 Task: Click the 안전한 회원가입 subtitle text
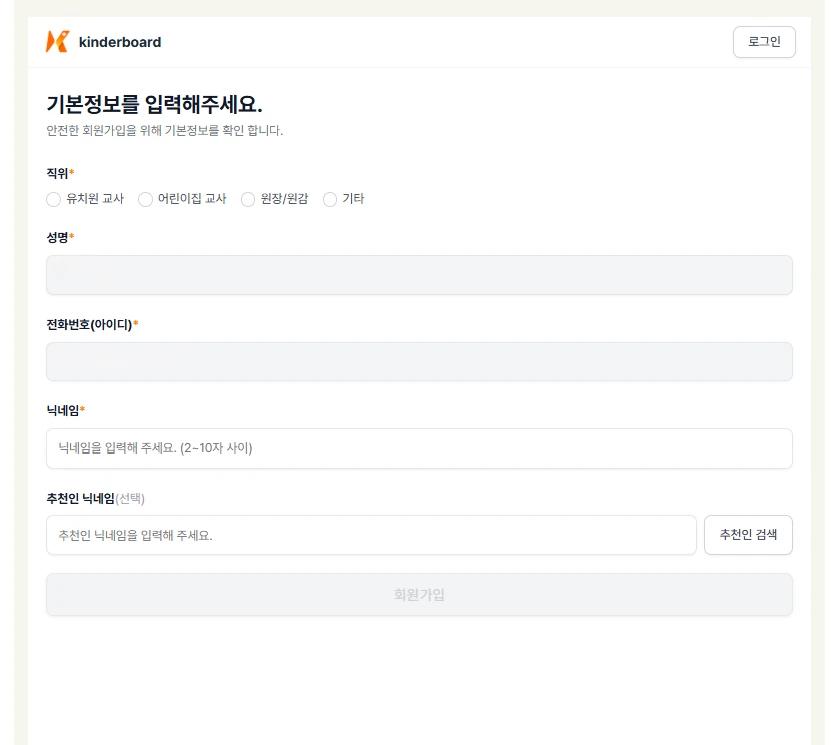tap(164, 130)
